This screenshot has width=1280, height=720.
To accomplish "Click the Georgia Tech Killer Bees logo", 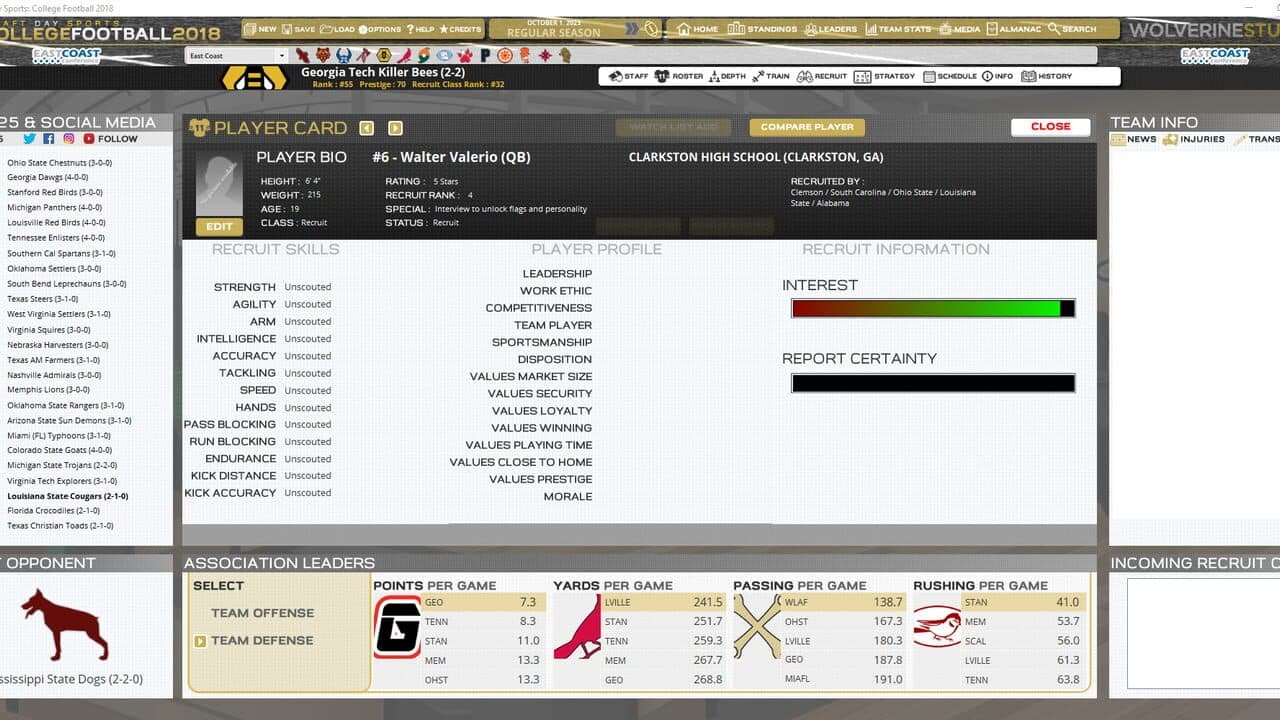I will point(254,77).
